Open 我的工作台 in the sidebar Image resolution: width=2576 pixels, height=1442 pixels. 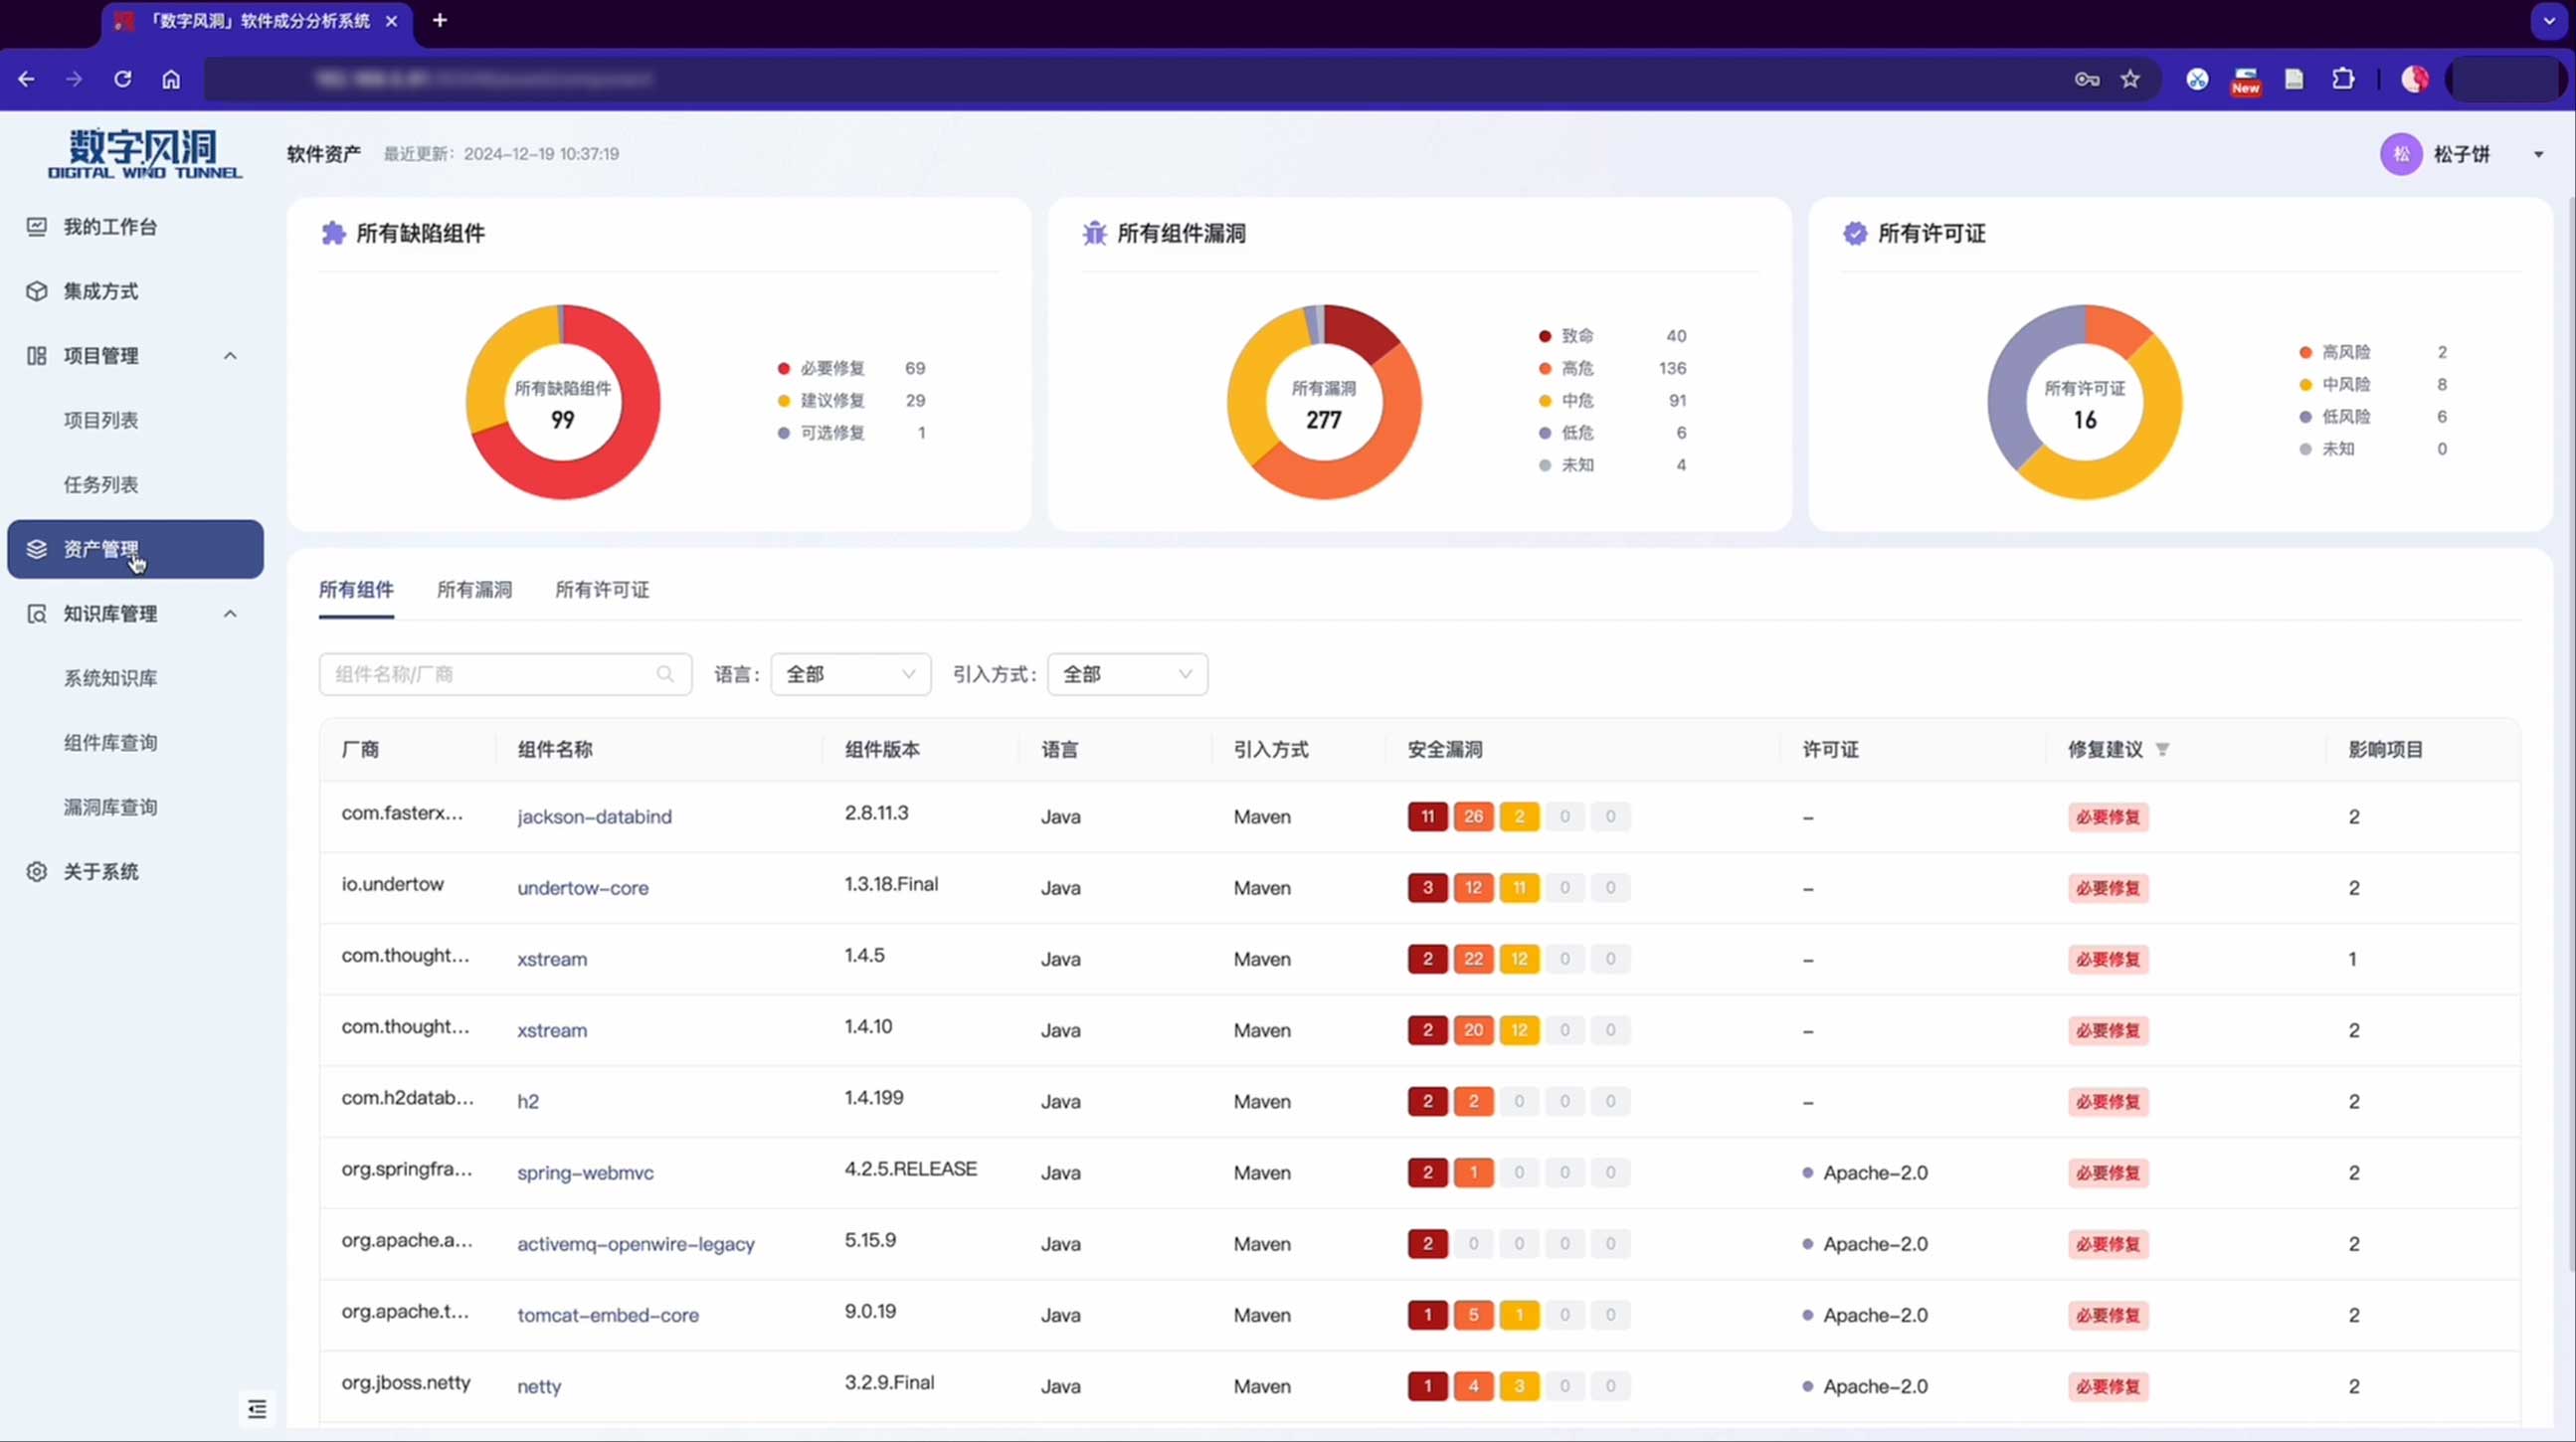[110, 227]
